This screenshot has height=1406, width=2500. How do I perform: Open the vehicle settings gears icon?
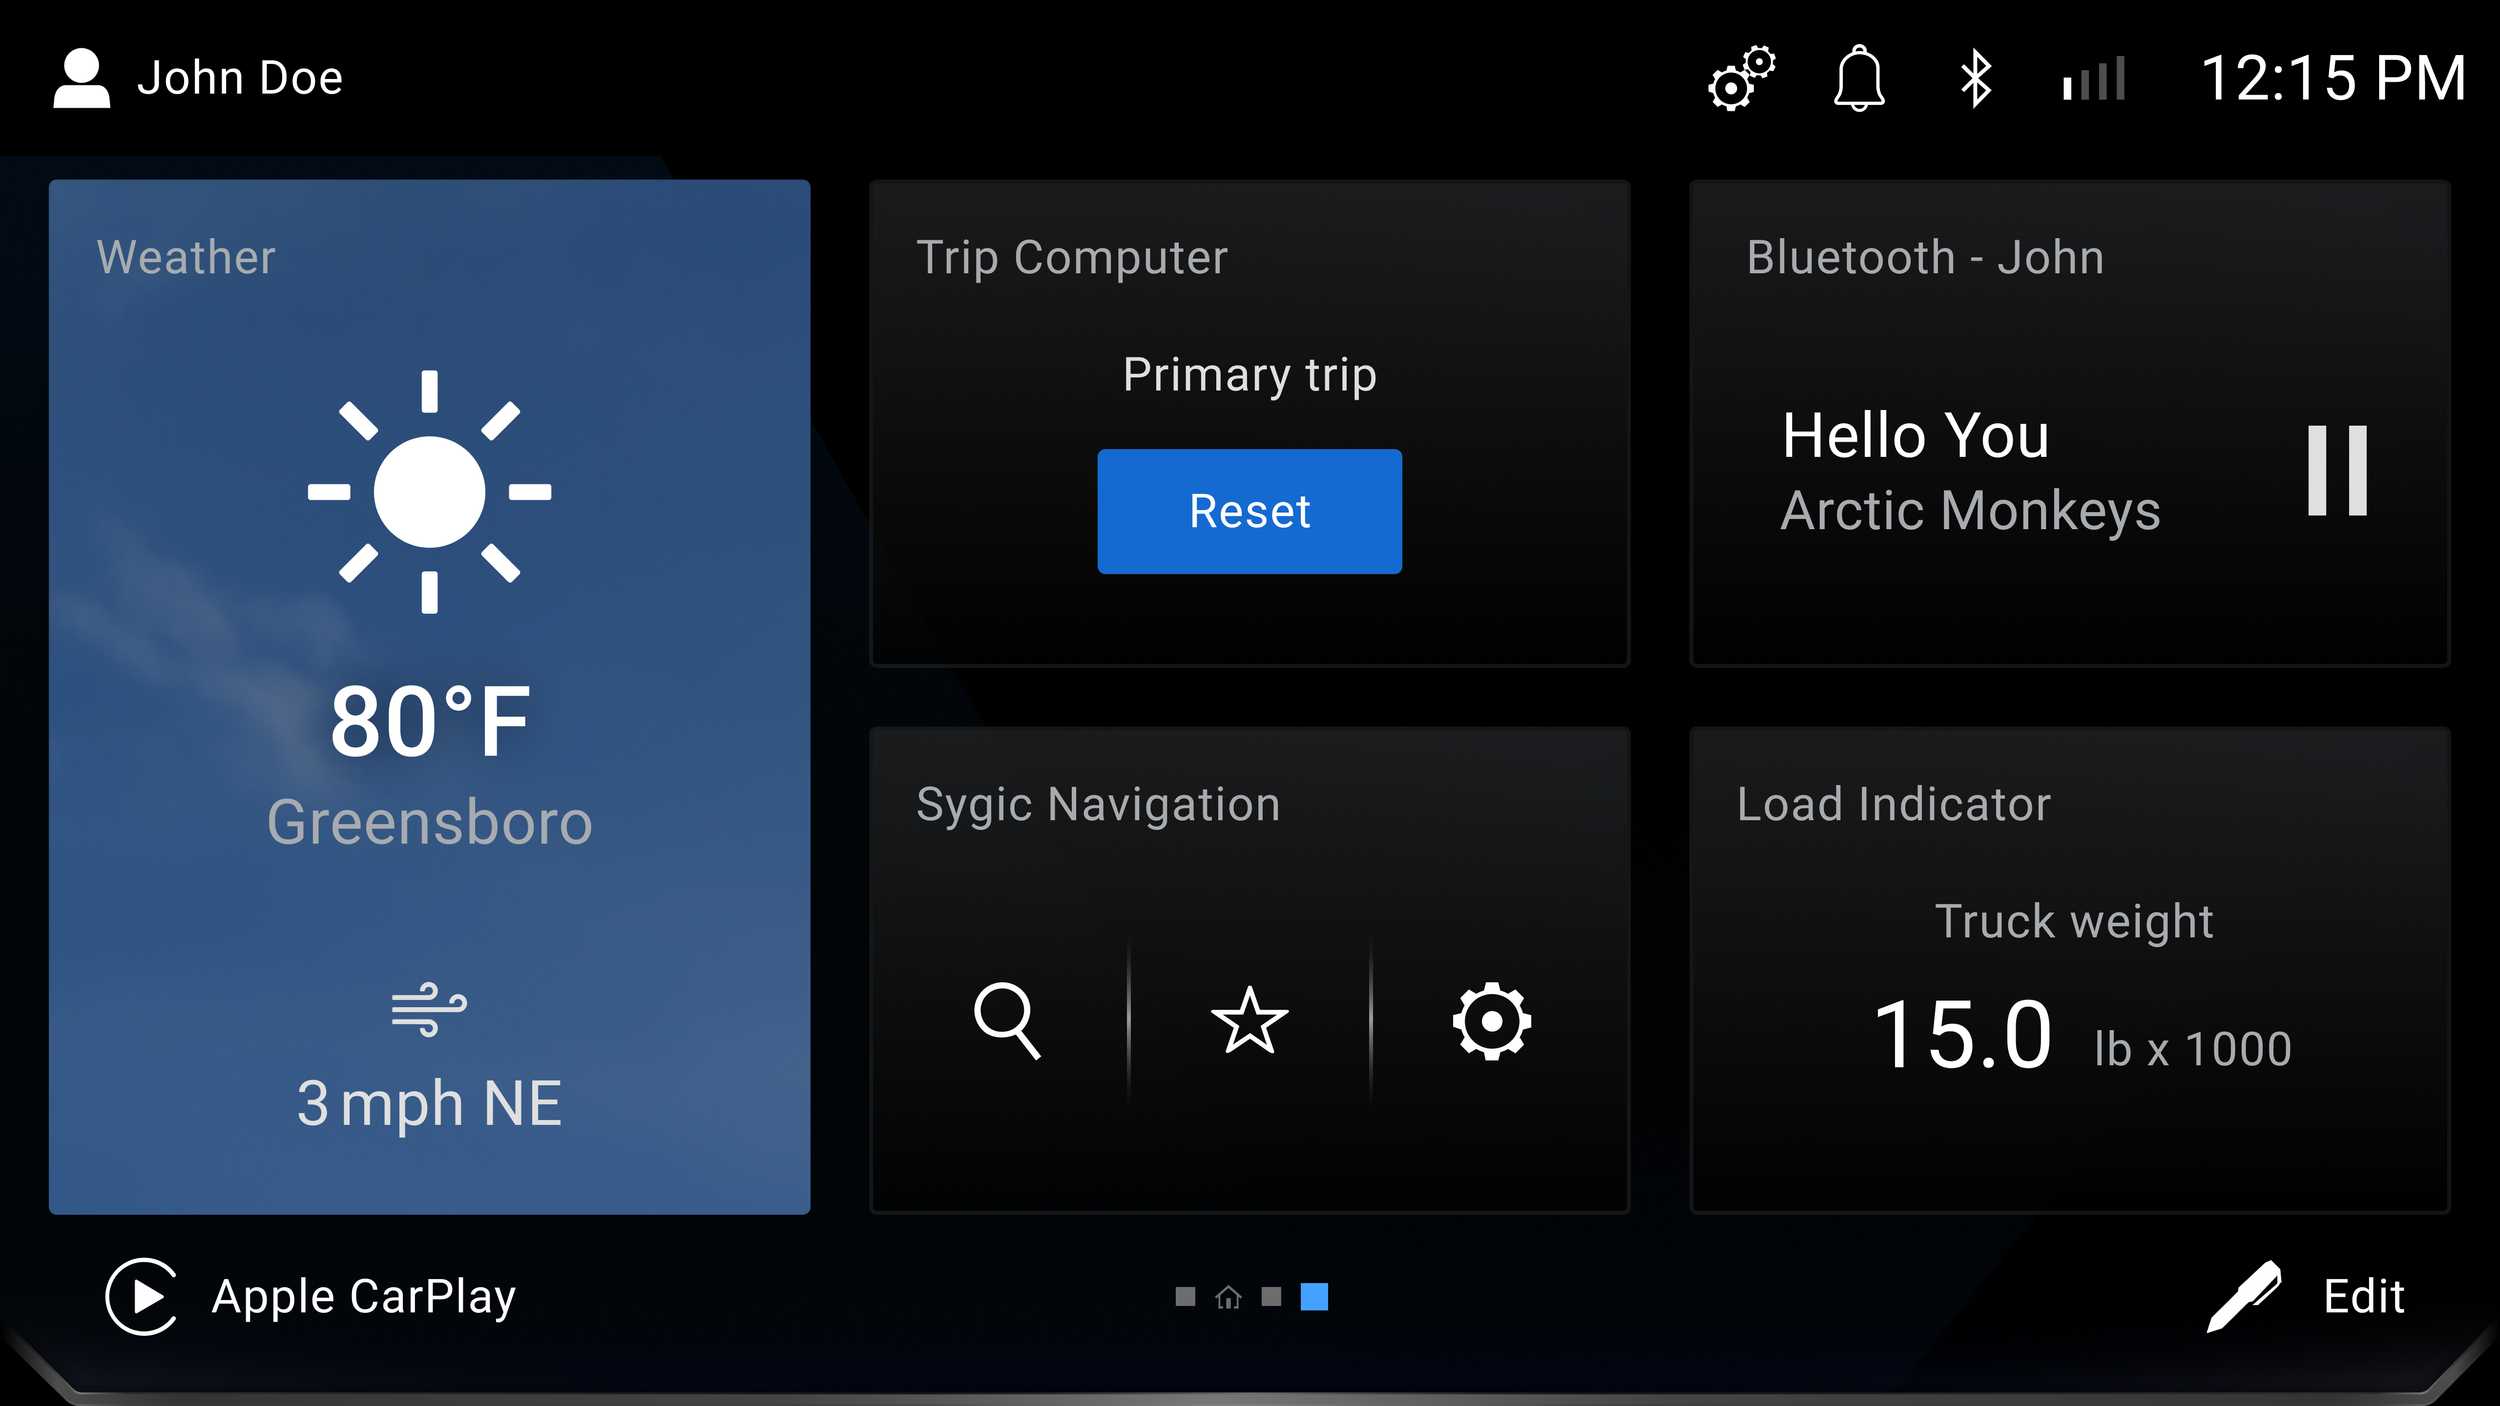pyautogui.click(x=1741, y=78)
